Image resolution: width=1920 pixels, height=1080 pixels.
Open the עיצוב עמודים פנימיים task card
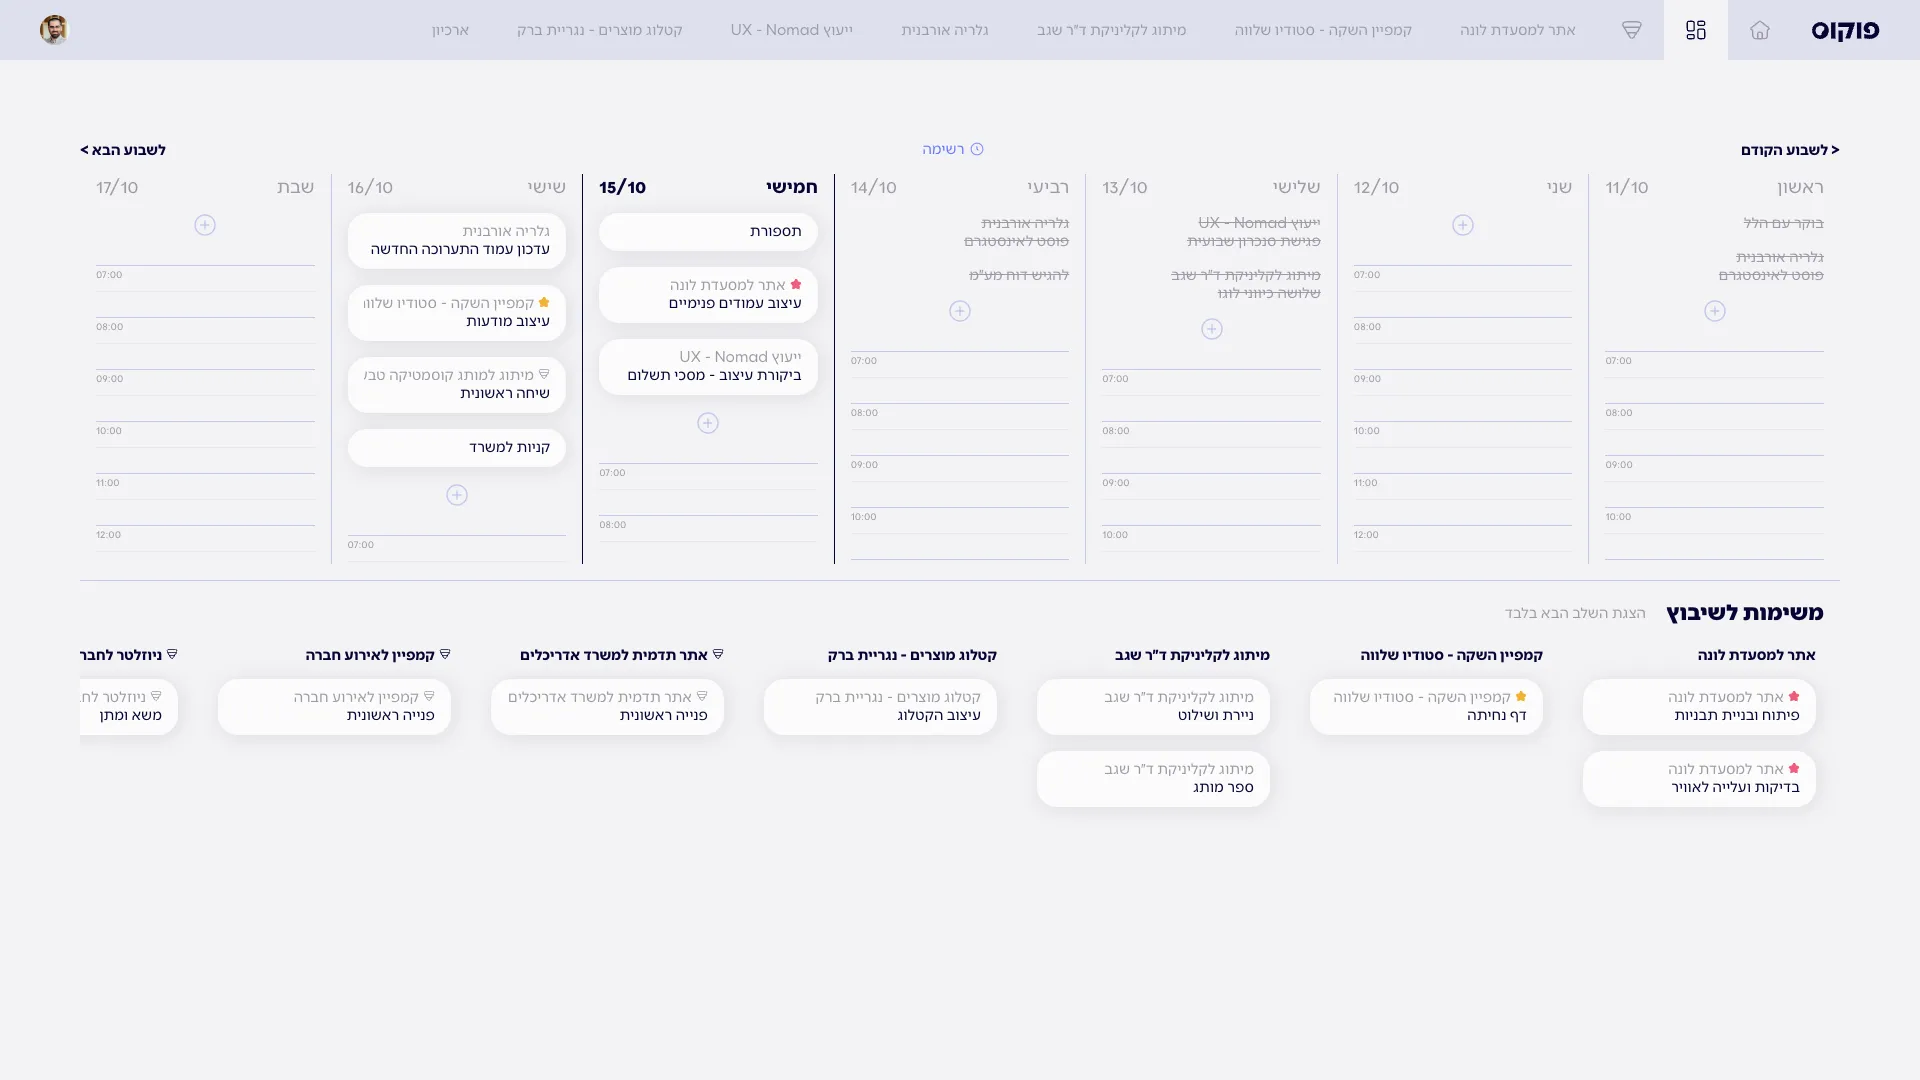pos(708,295)
